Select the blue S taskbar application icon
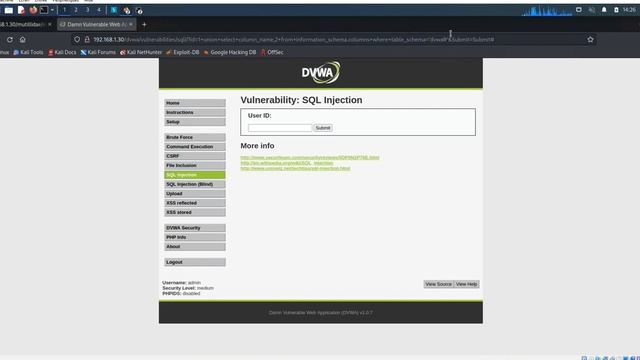Image resolution: width=640 pixels, height=360 pixels. [114, 10]
